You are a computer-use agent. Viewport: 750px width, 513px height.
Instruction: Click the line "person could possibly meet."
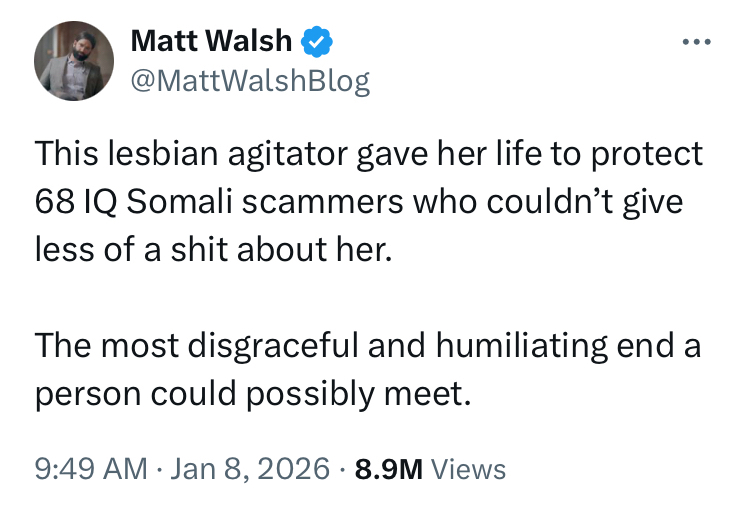click(252, 393)
